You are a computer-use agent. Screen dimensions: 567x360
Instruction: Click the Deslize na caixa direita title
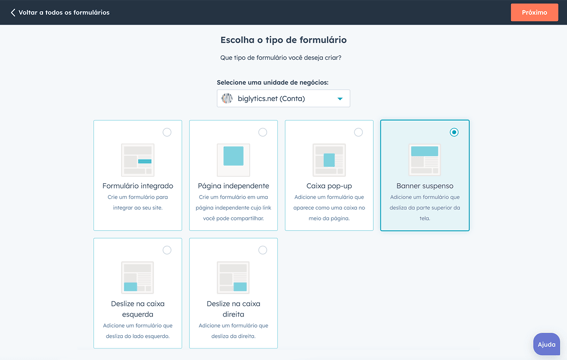click(233, 309)
